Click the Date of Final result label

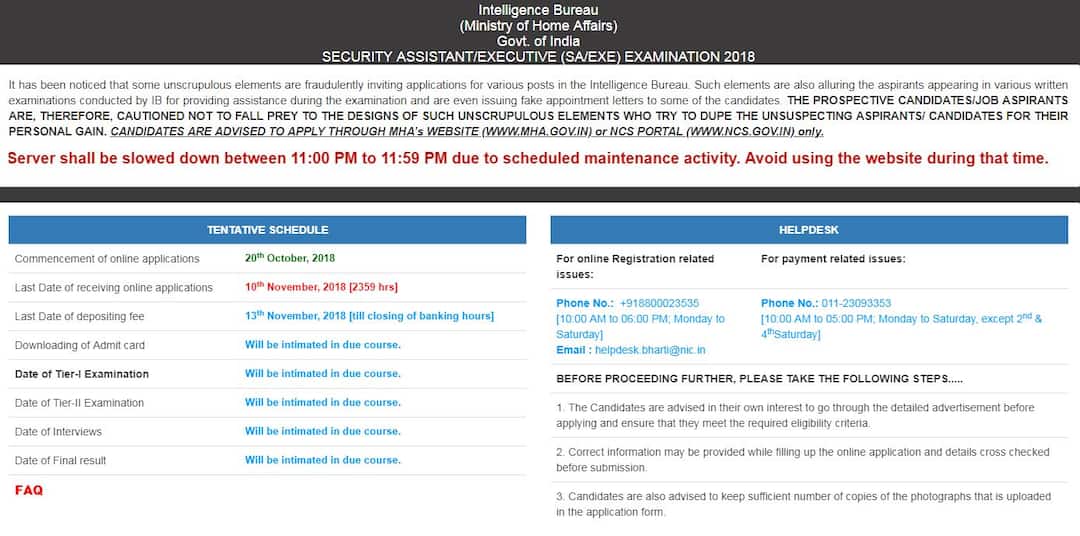pyautogui.click(x=60, y=461)
